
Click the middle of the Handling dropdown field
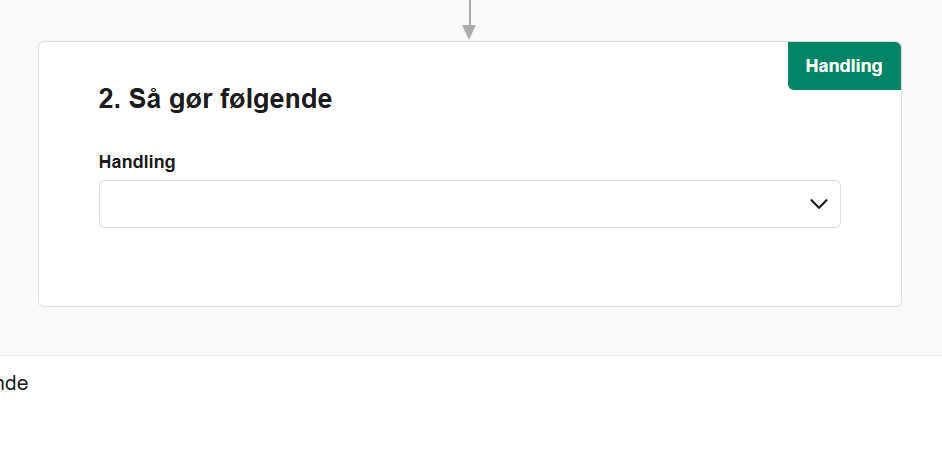pyautogui.click(x=469, y=204)
